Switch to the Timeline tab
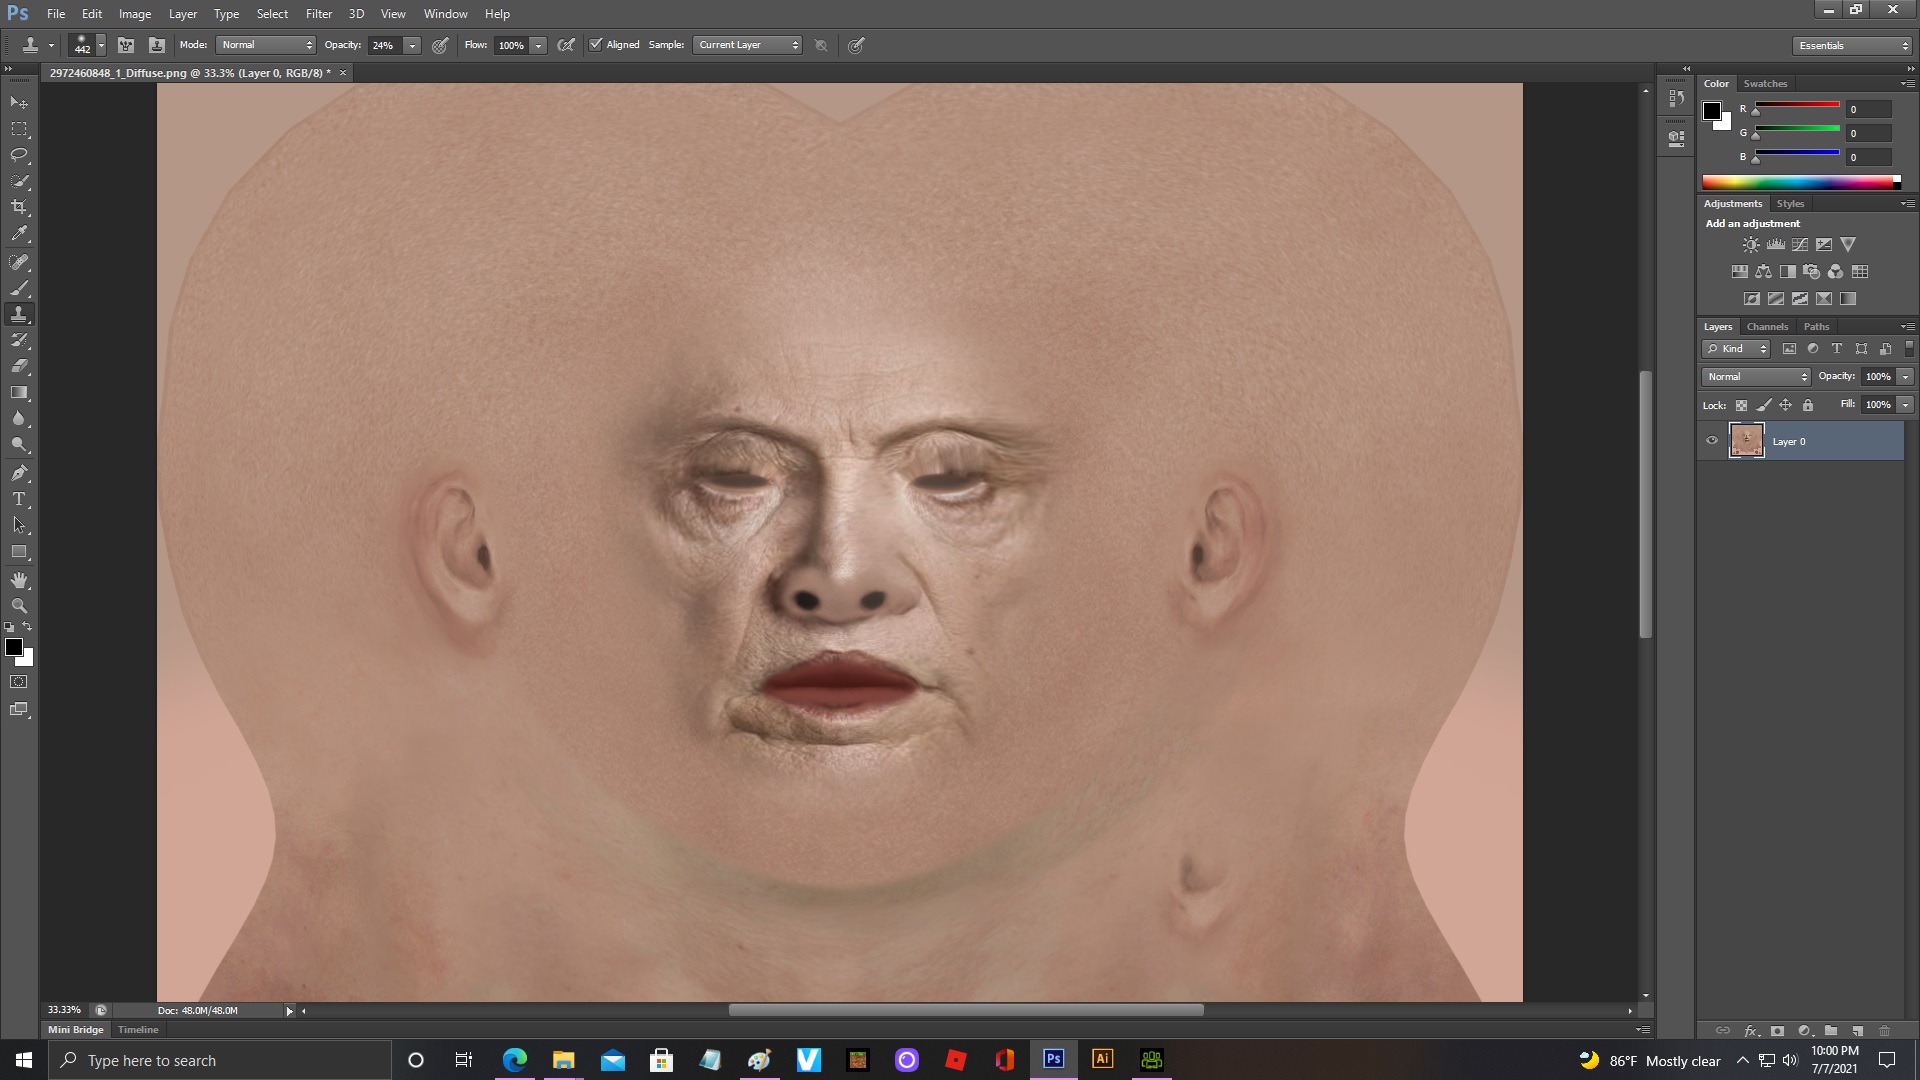This screenshot has height=1080, width=1920. 138,1030
